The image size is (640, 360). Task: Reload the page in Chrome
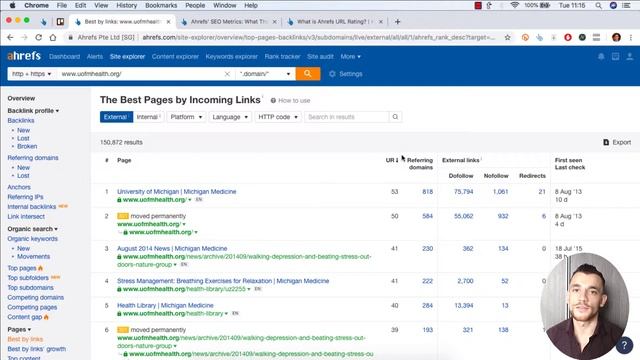pyautogui.click(x=38, y=38)
